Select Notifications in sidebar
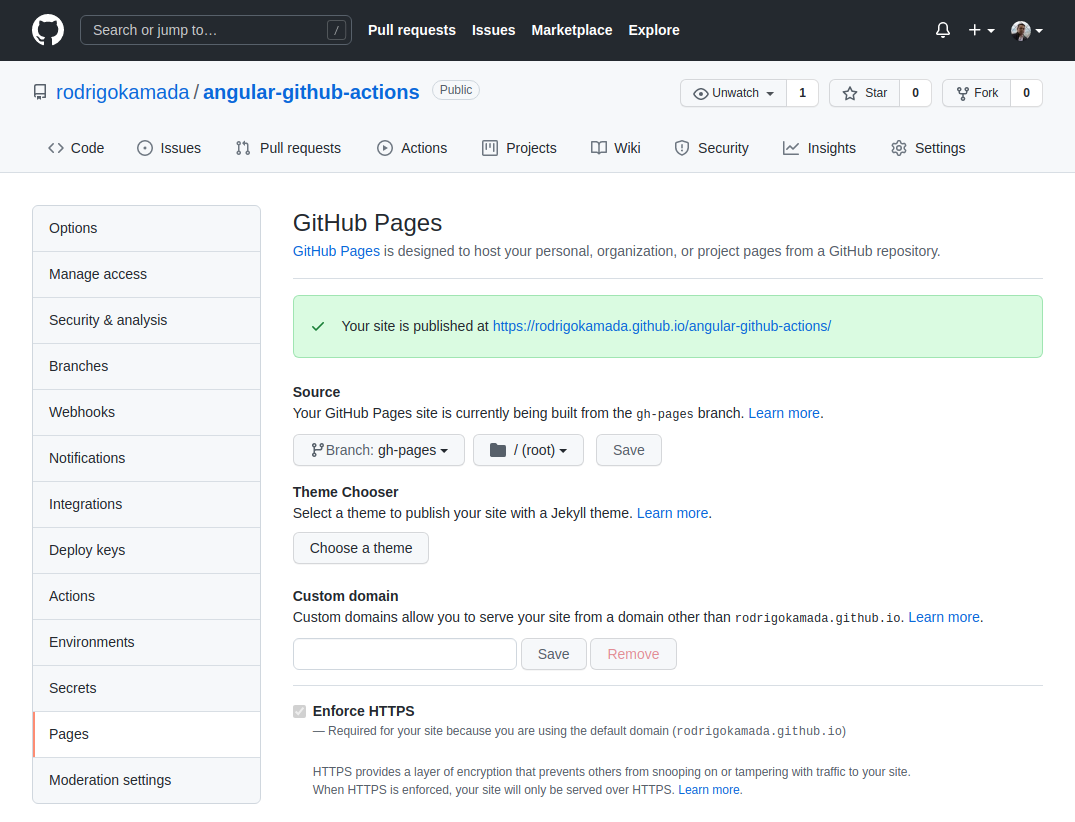 click(x=147, y=458)
